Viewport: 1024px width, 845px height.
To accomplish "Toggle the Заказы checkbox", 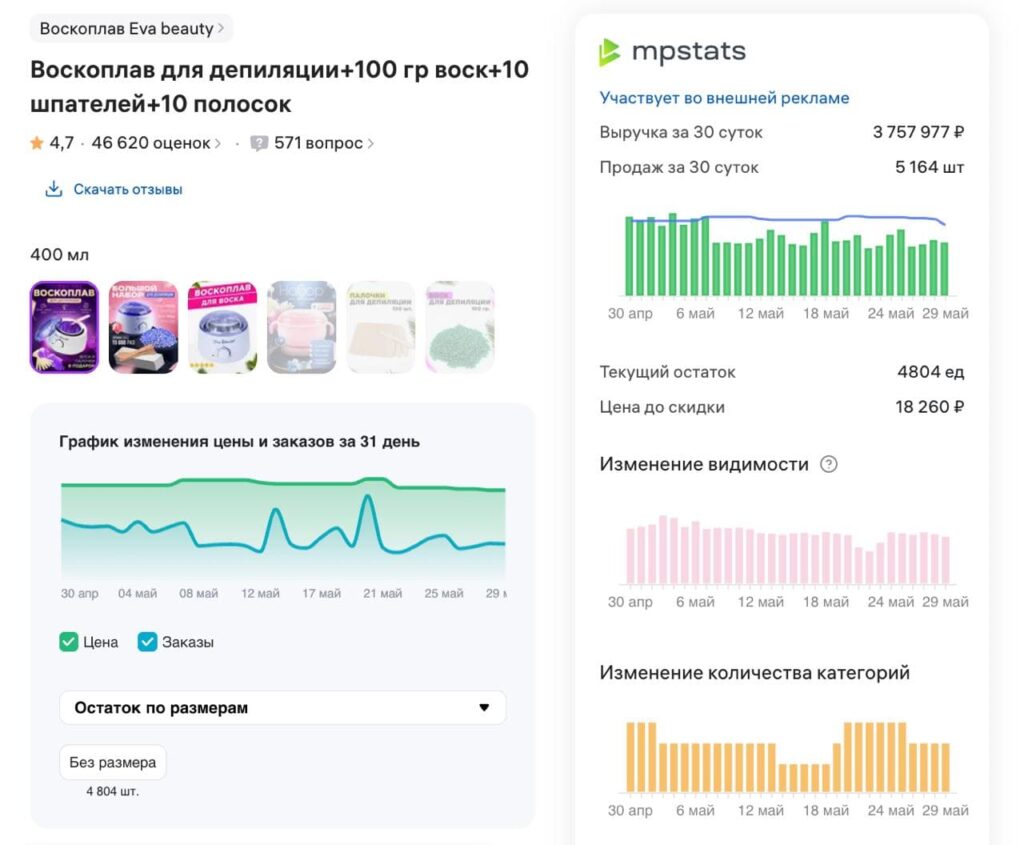I will coord(147,642).
